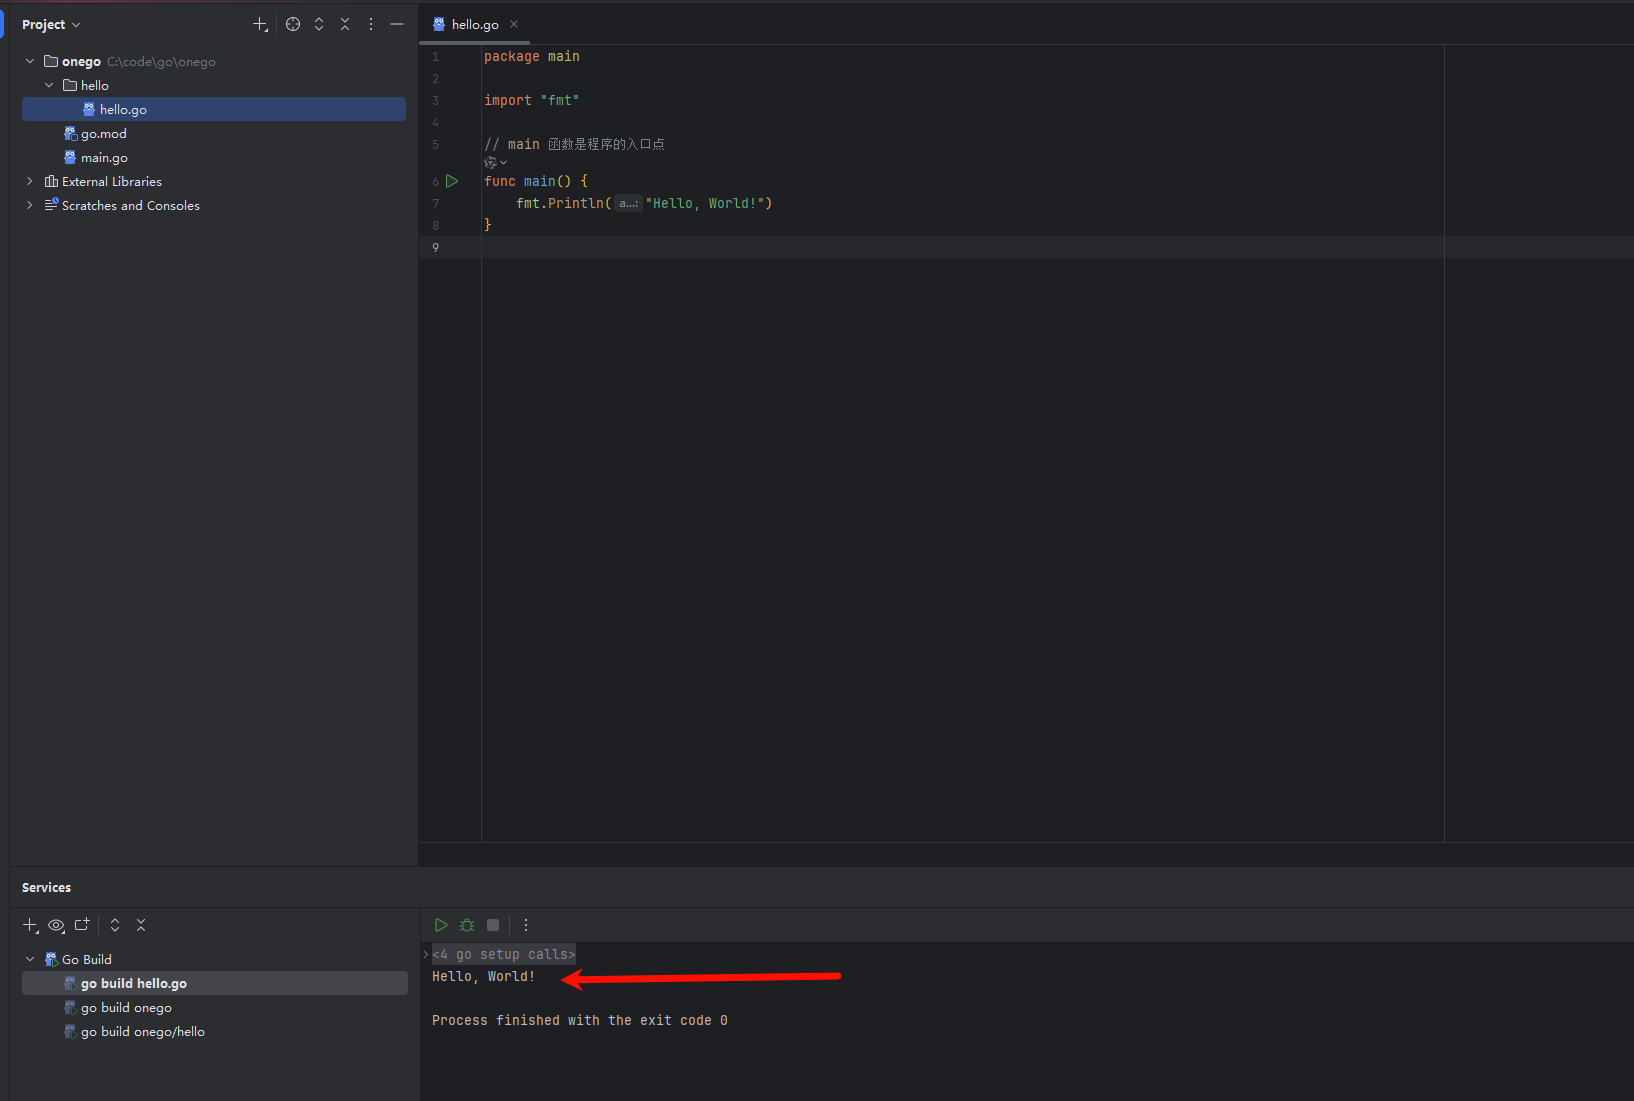Open more run actions three-dot menu
This screenshot has width=1634, height=1101.
point(526,925)
